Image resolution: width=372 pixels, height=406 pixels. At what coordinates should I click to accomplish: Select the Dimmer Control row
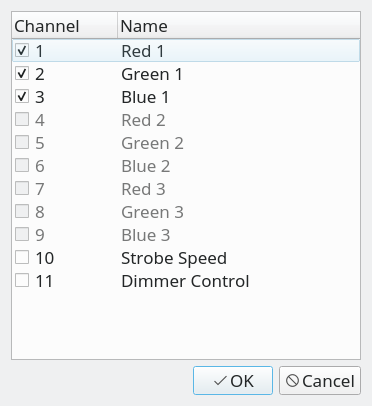click(x=186, y=281)
